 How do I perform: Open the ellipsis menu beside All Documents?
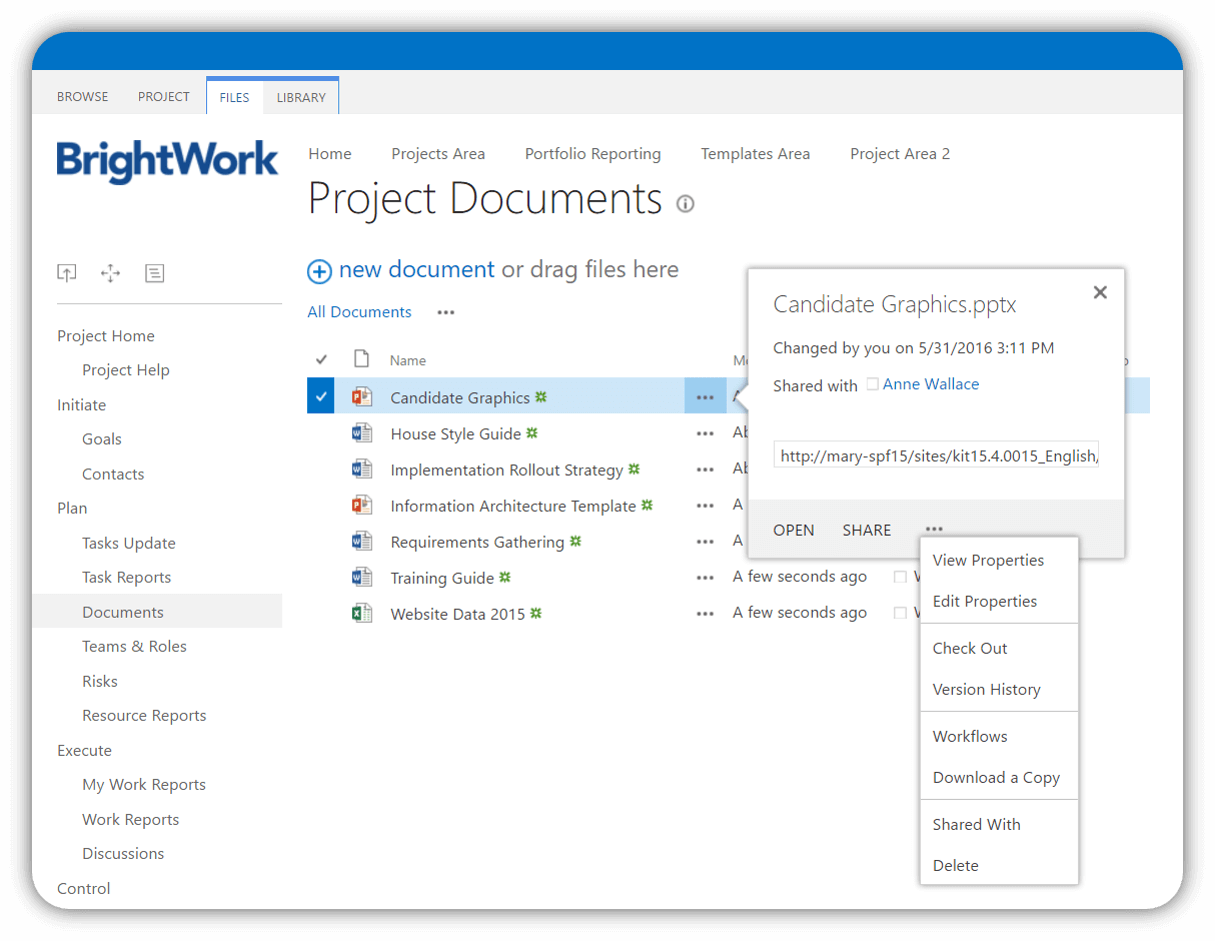[445, 312]
